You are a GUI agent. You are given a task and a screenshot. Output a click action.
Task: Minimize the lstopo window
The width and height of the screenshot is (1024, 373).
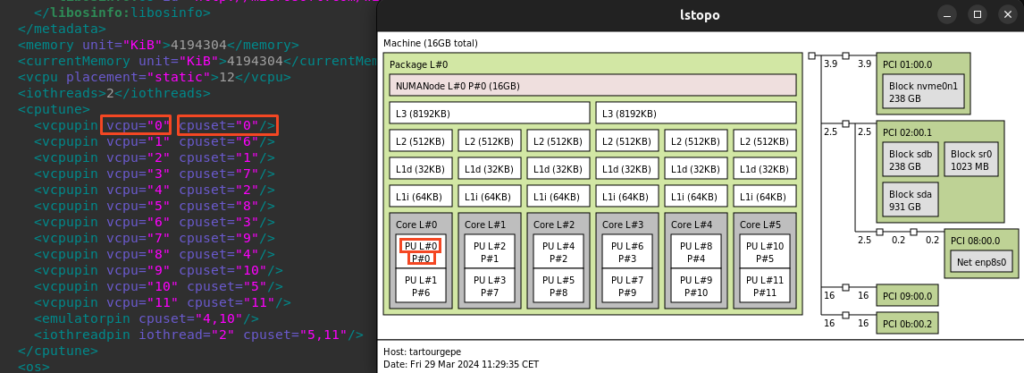(x=947, y=14)
